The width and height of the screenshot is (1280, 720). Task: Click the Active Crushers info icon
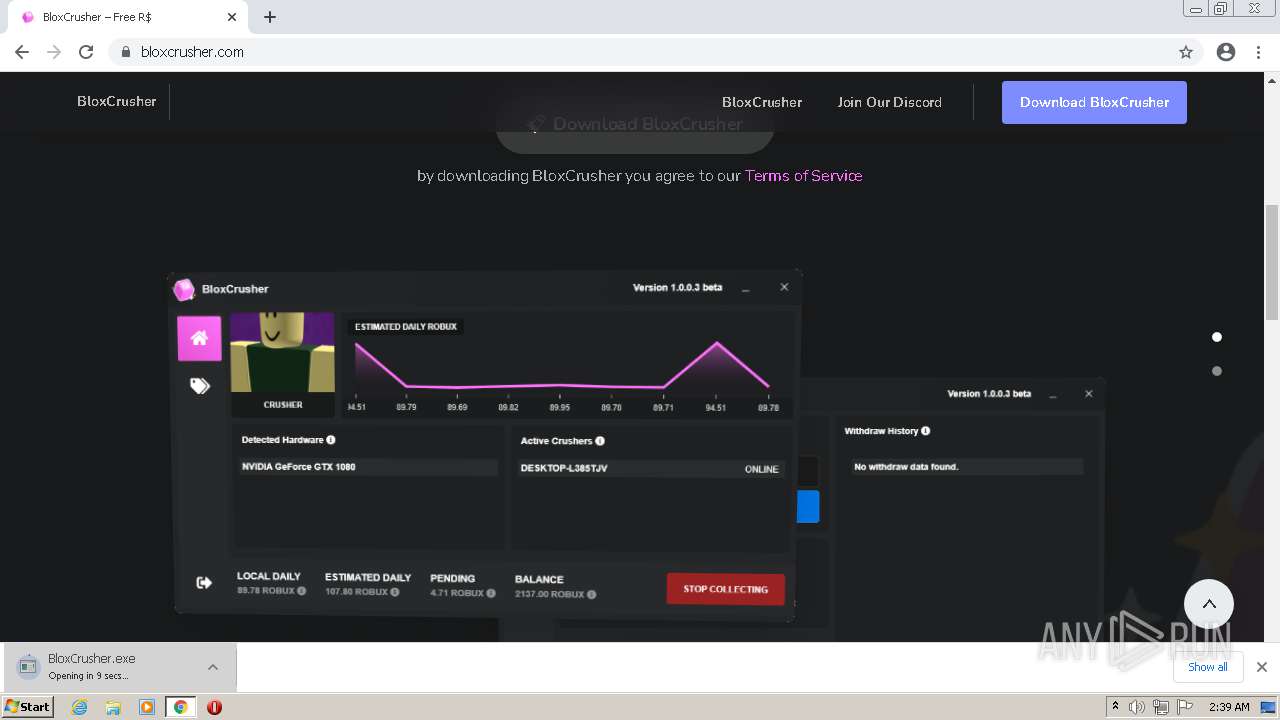tap(600, 441)
